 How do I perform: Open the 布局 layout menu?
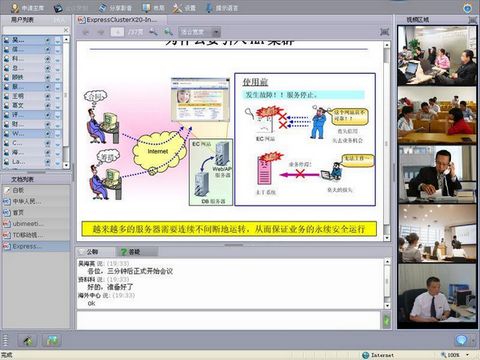[x=153, y=8]
